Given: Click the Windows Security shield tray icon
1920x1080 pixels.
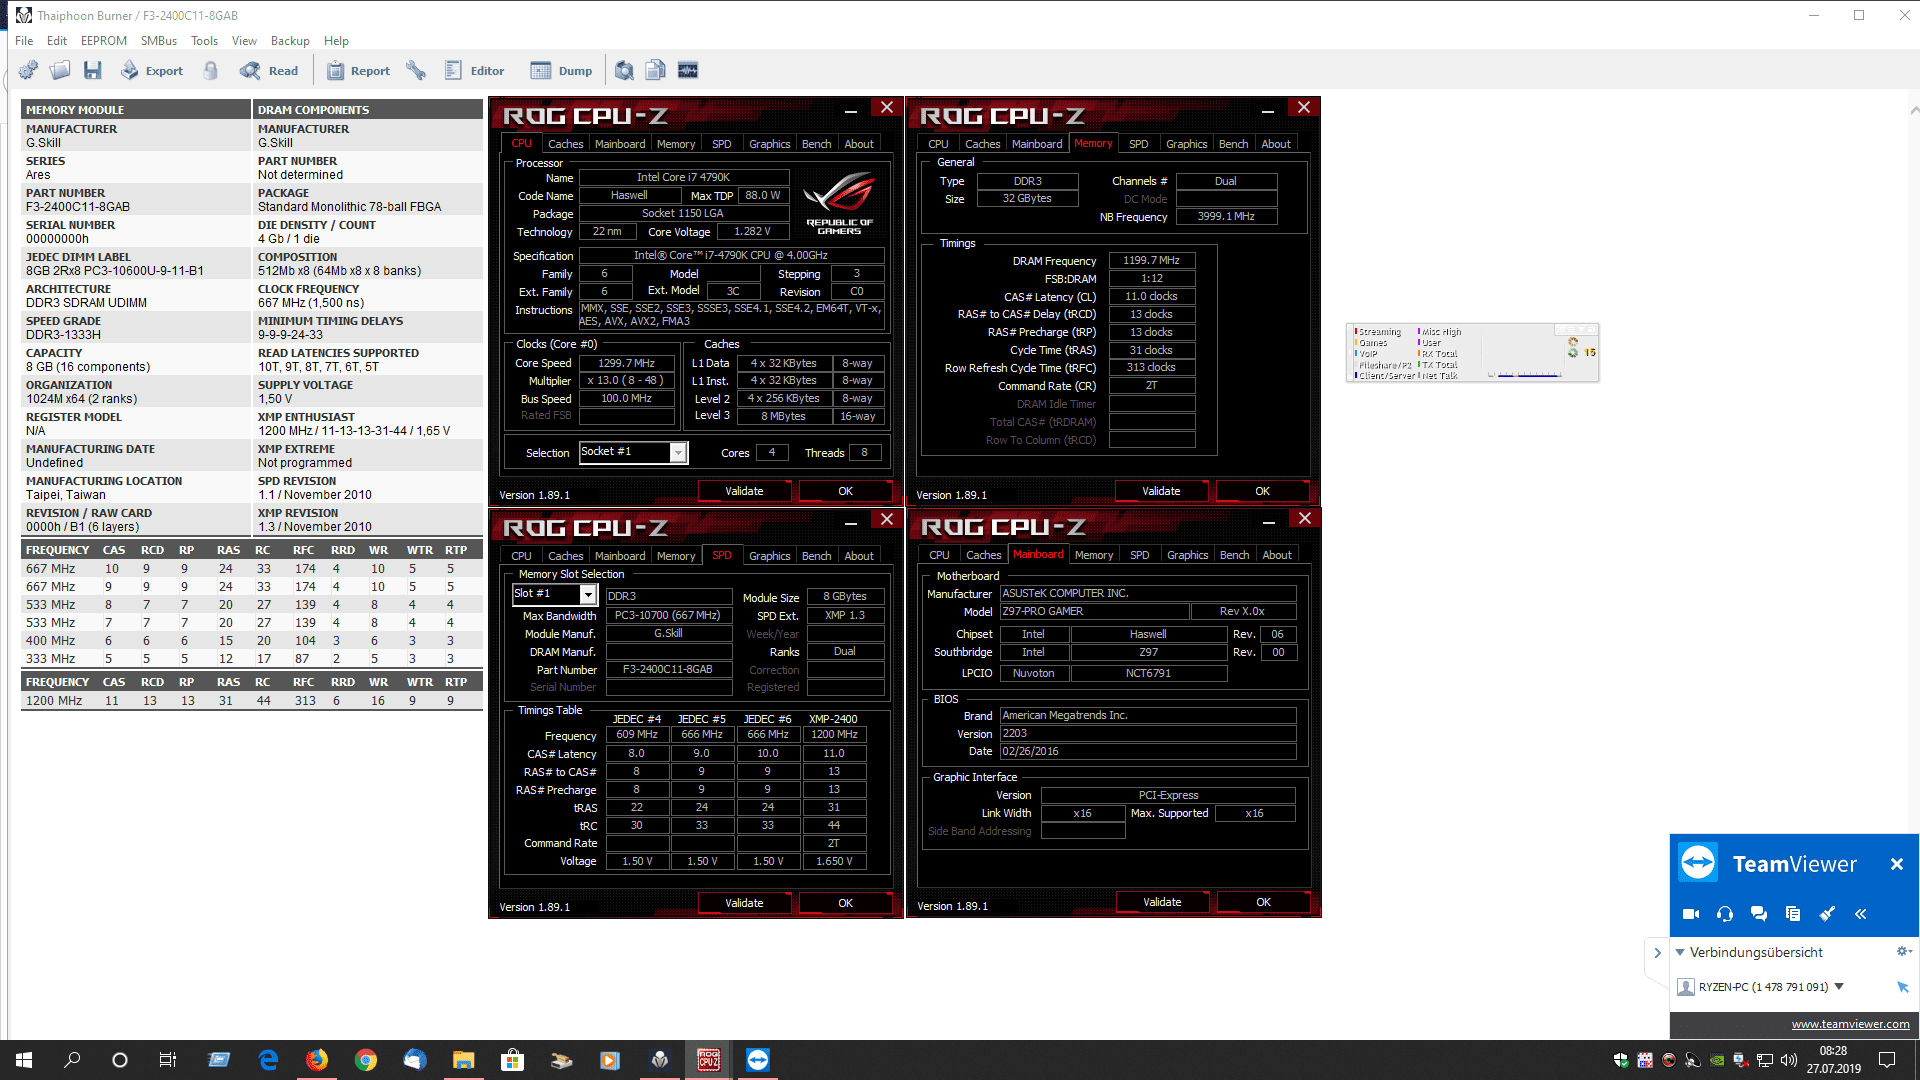Looking at the screenshot, I should (x=1620, y=1060).
